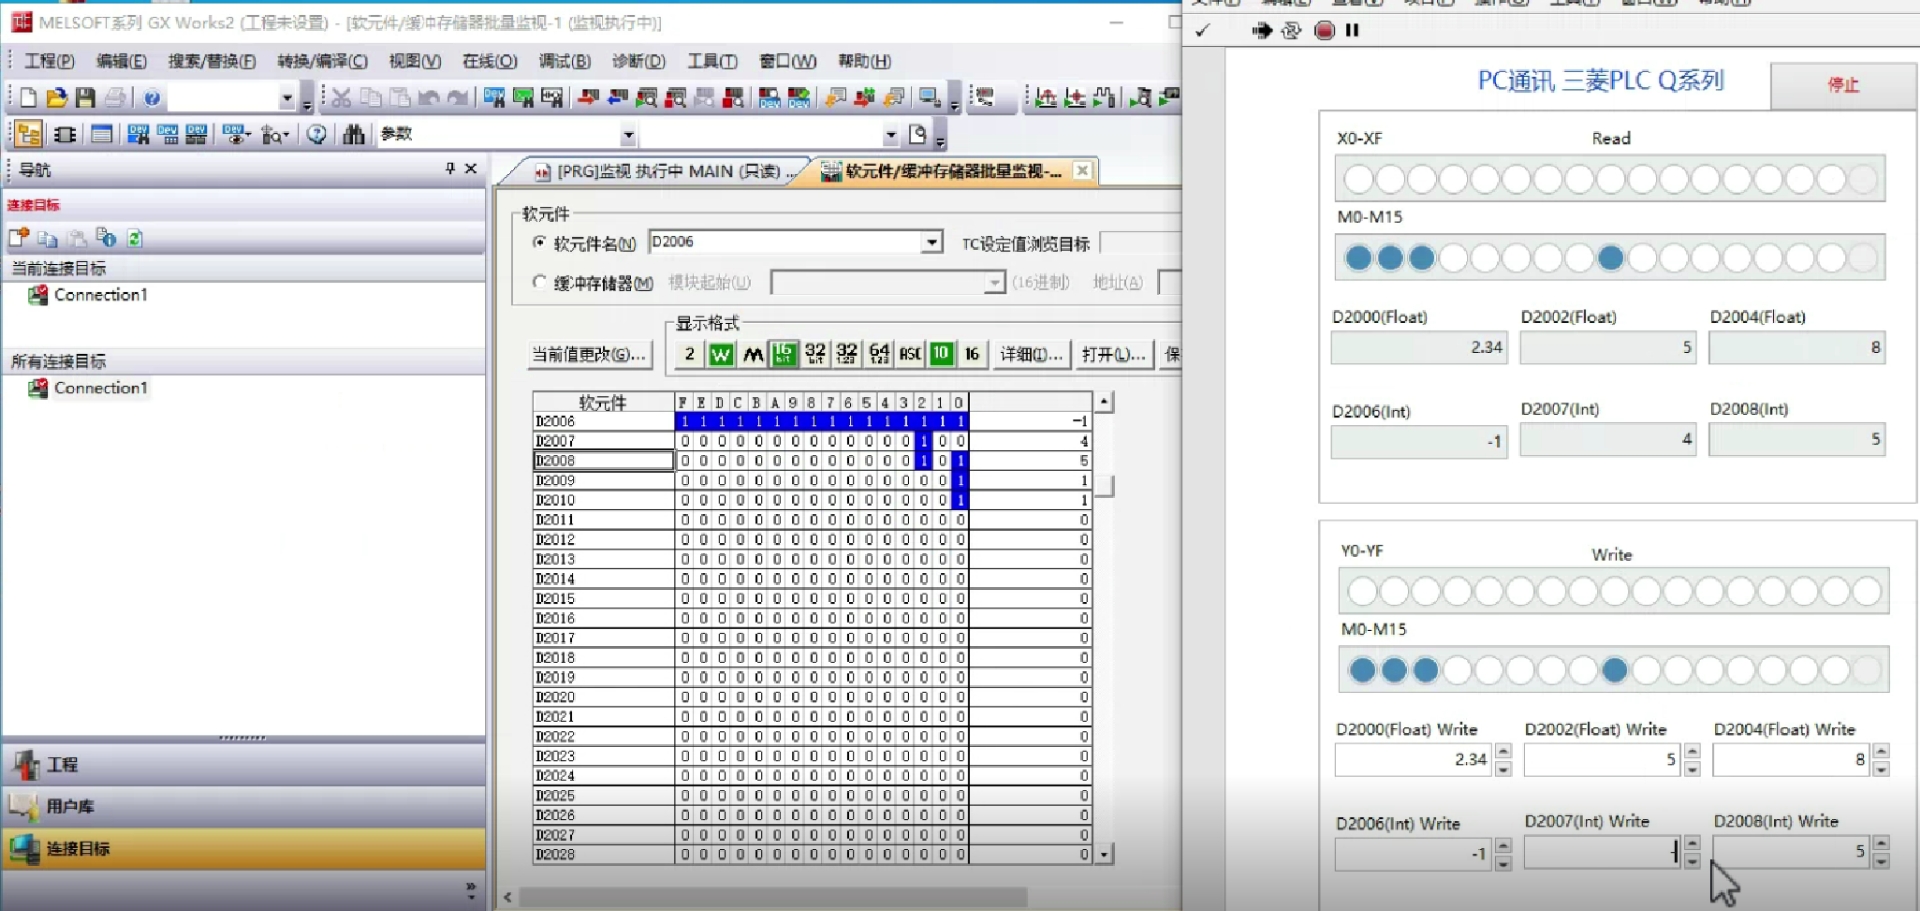Viewport: 1920px width, 911px height.
Task: Click the round help icon in second toolbar row
Action: tap(317, 134)
